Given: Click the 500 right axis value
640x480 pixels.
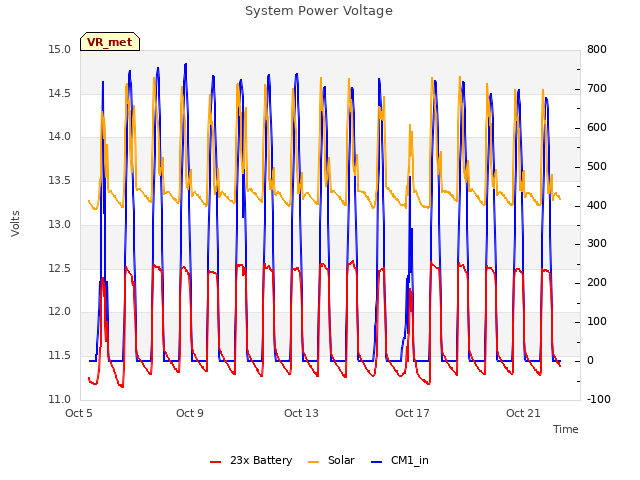Looking at the screenshot, I should 597,167.
